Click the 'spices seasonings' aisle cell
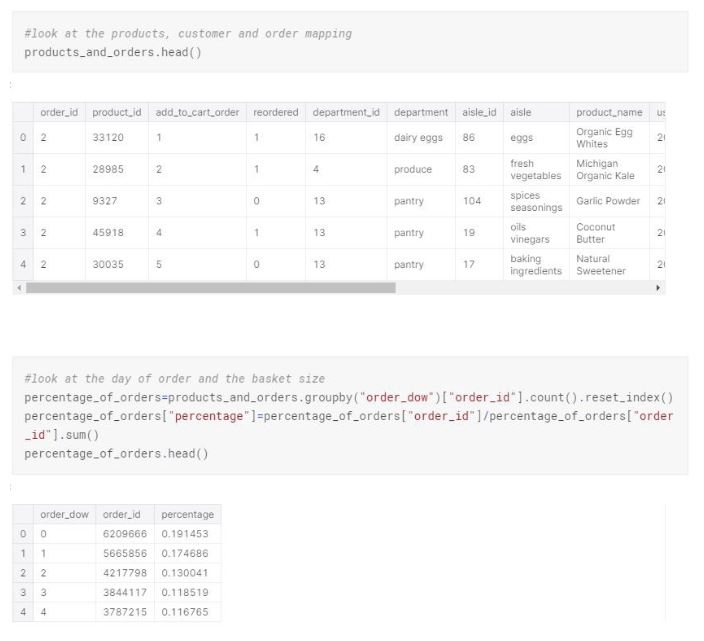The width and height of the screenshot is (704, 641). click(536, 201)
